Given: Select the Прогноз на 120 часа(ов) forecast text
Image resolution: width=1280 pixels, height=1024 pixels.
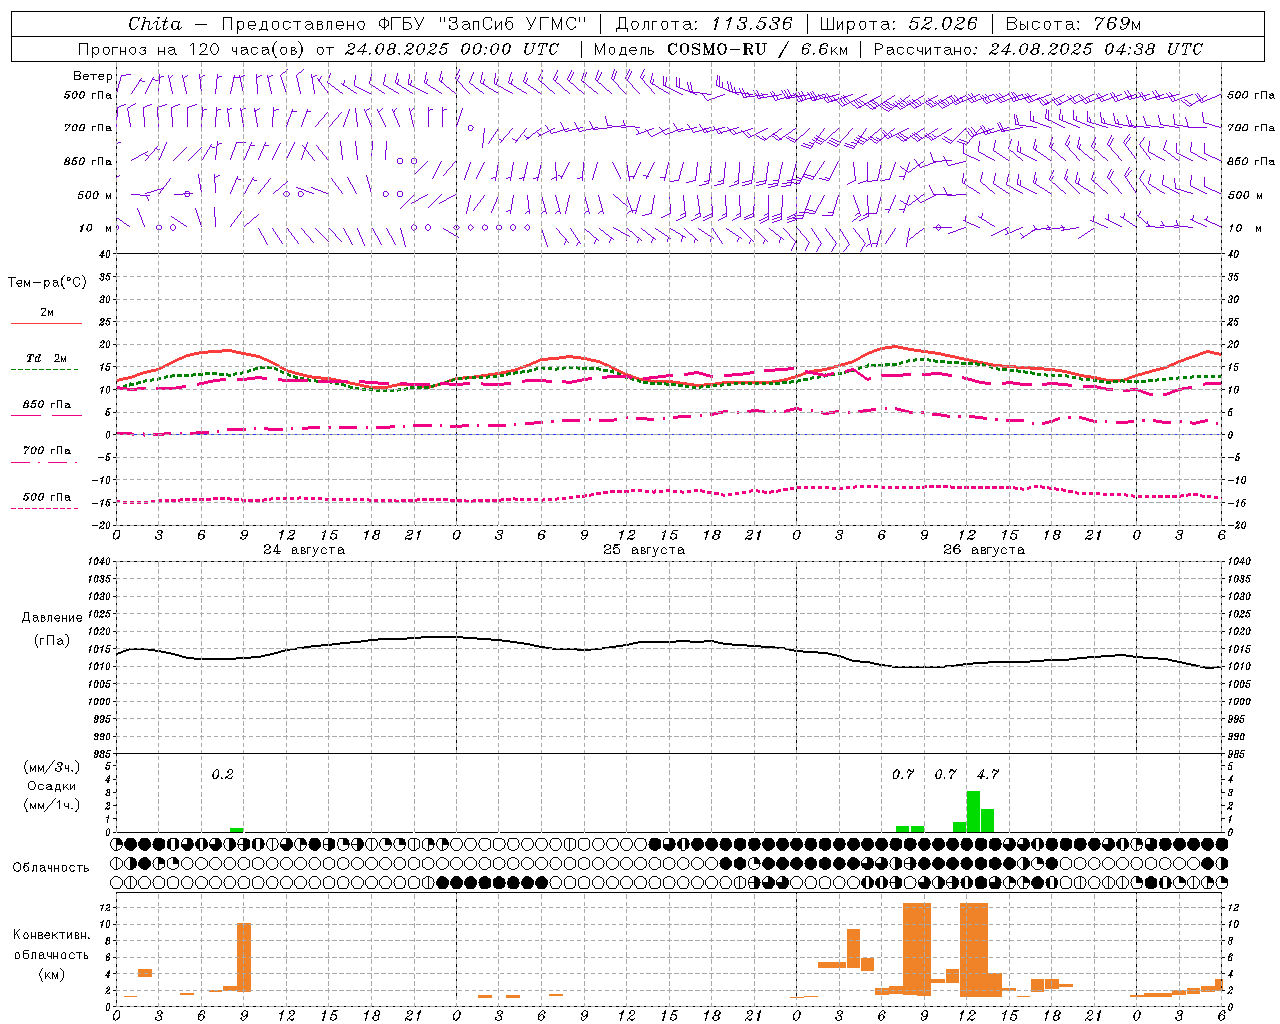Looking at the screenshot, I should click(192, 49).
